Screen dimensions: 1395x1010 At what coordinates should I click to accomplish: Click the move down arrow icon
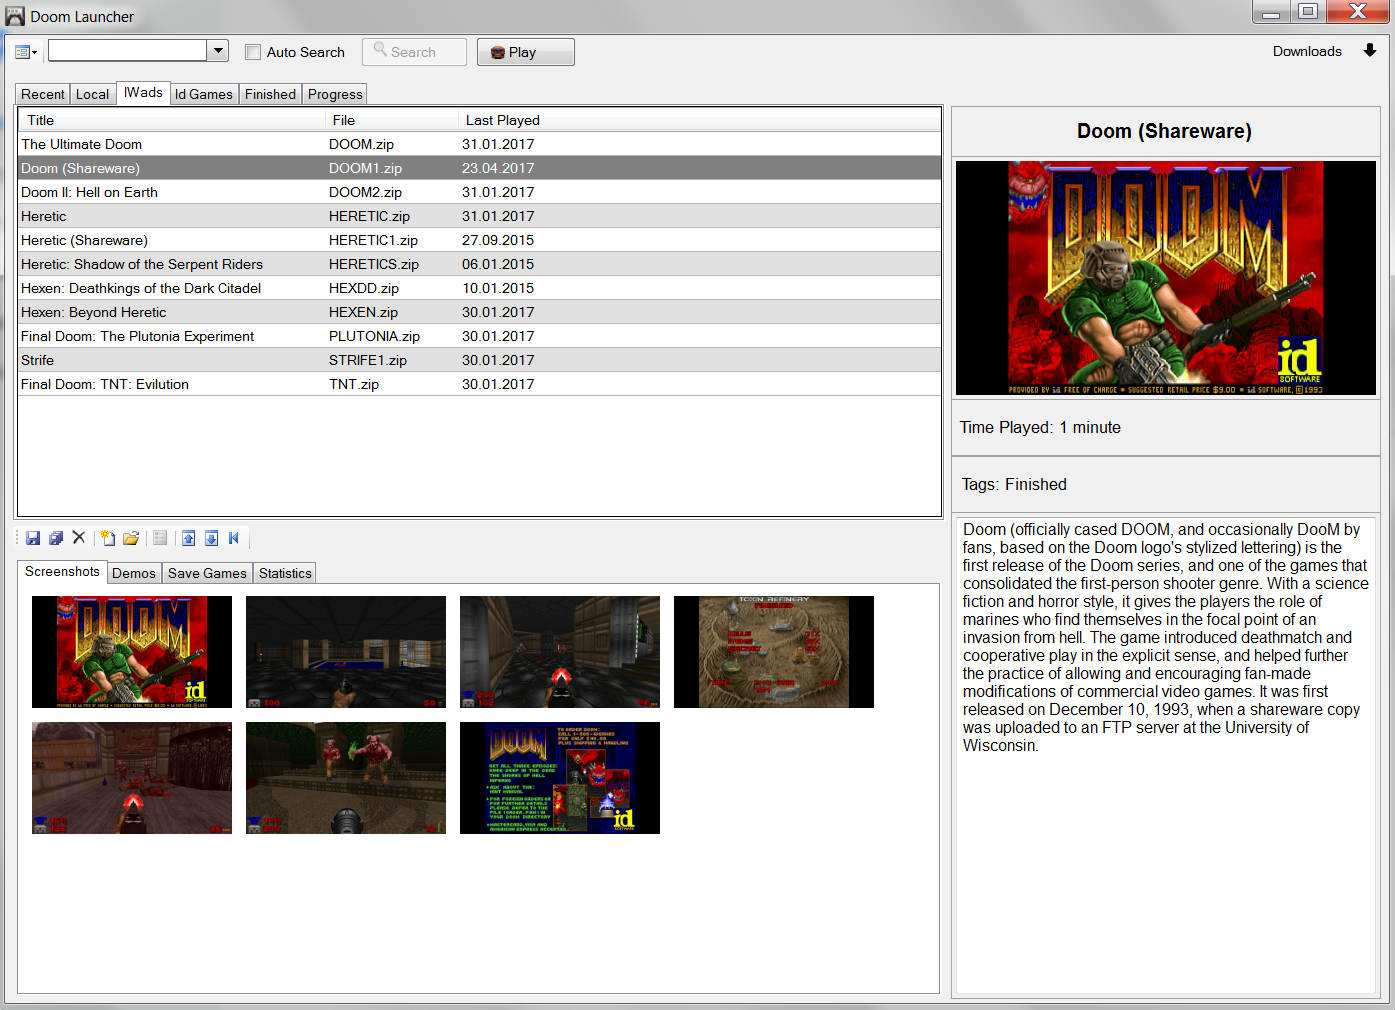tap(211, 538)
